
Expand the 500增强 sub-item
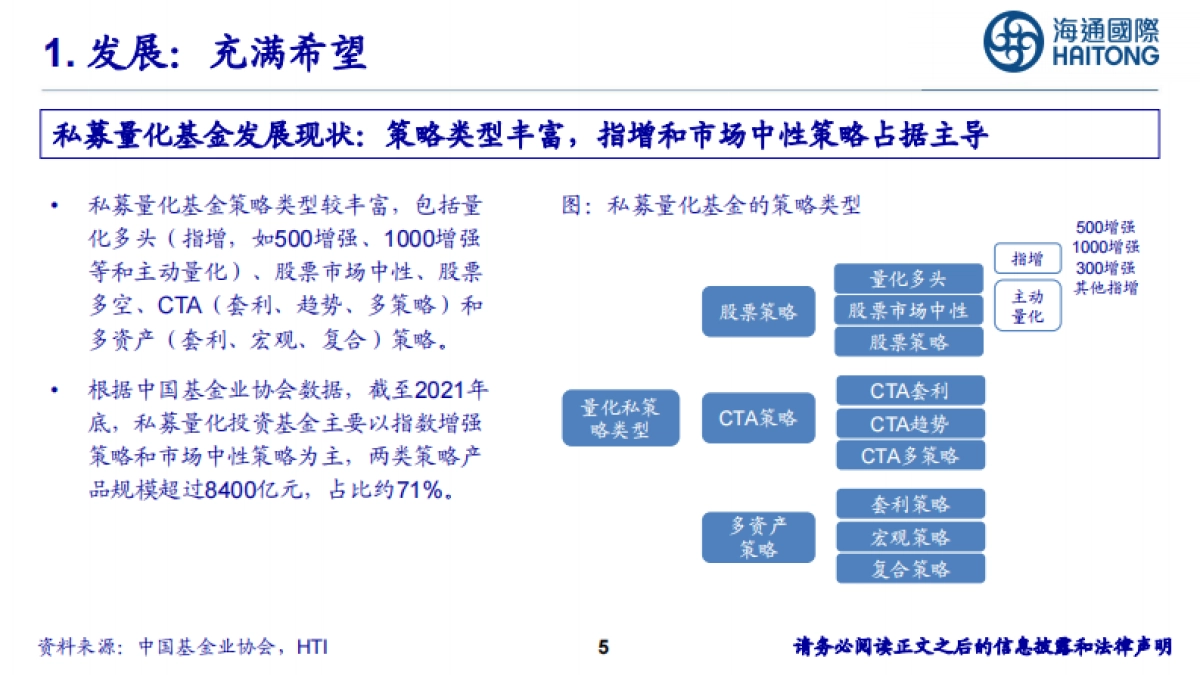[x=1105, y=227]
